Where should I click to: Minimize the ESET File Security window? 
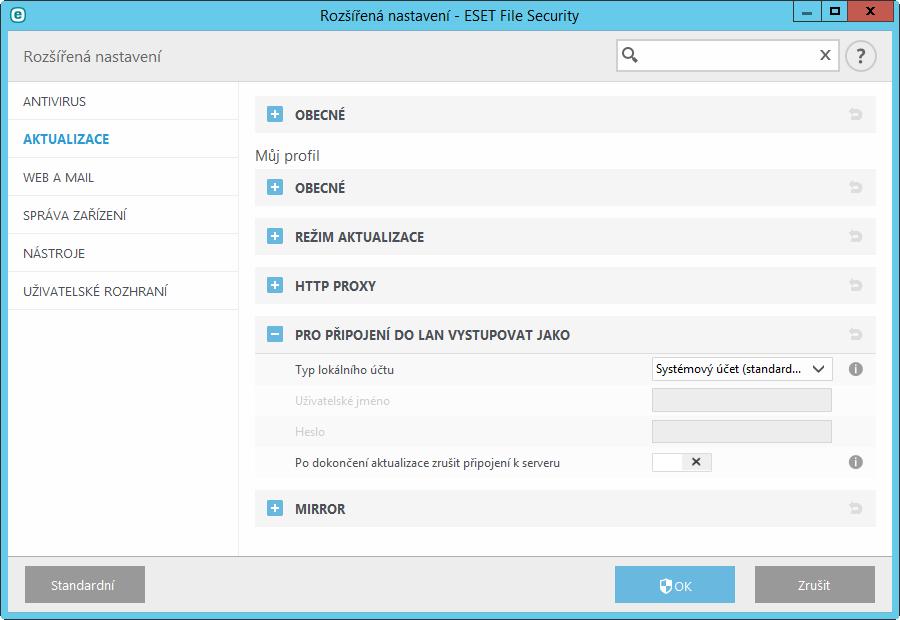806,11
